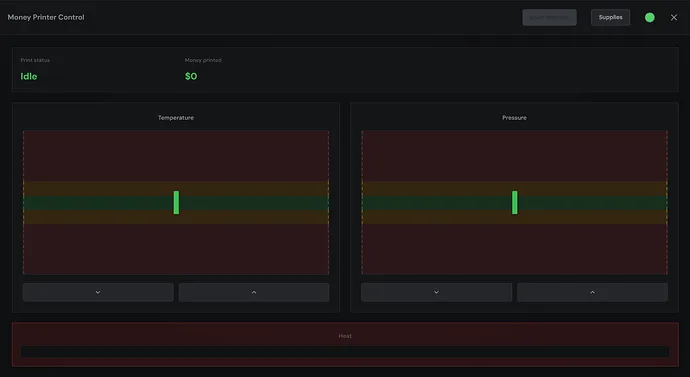690x377 pixels.
Task: Click the Idle print status value
Action: tap(29, 76)
